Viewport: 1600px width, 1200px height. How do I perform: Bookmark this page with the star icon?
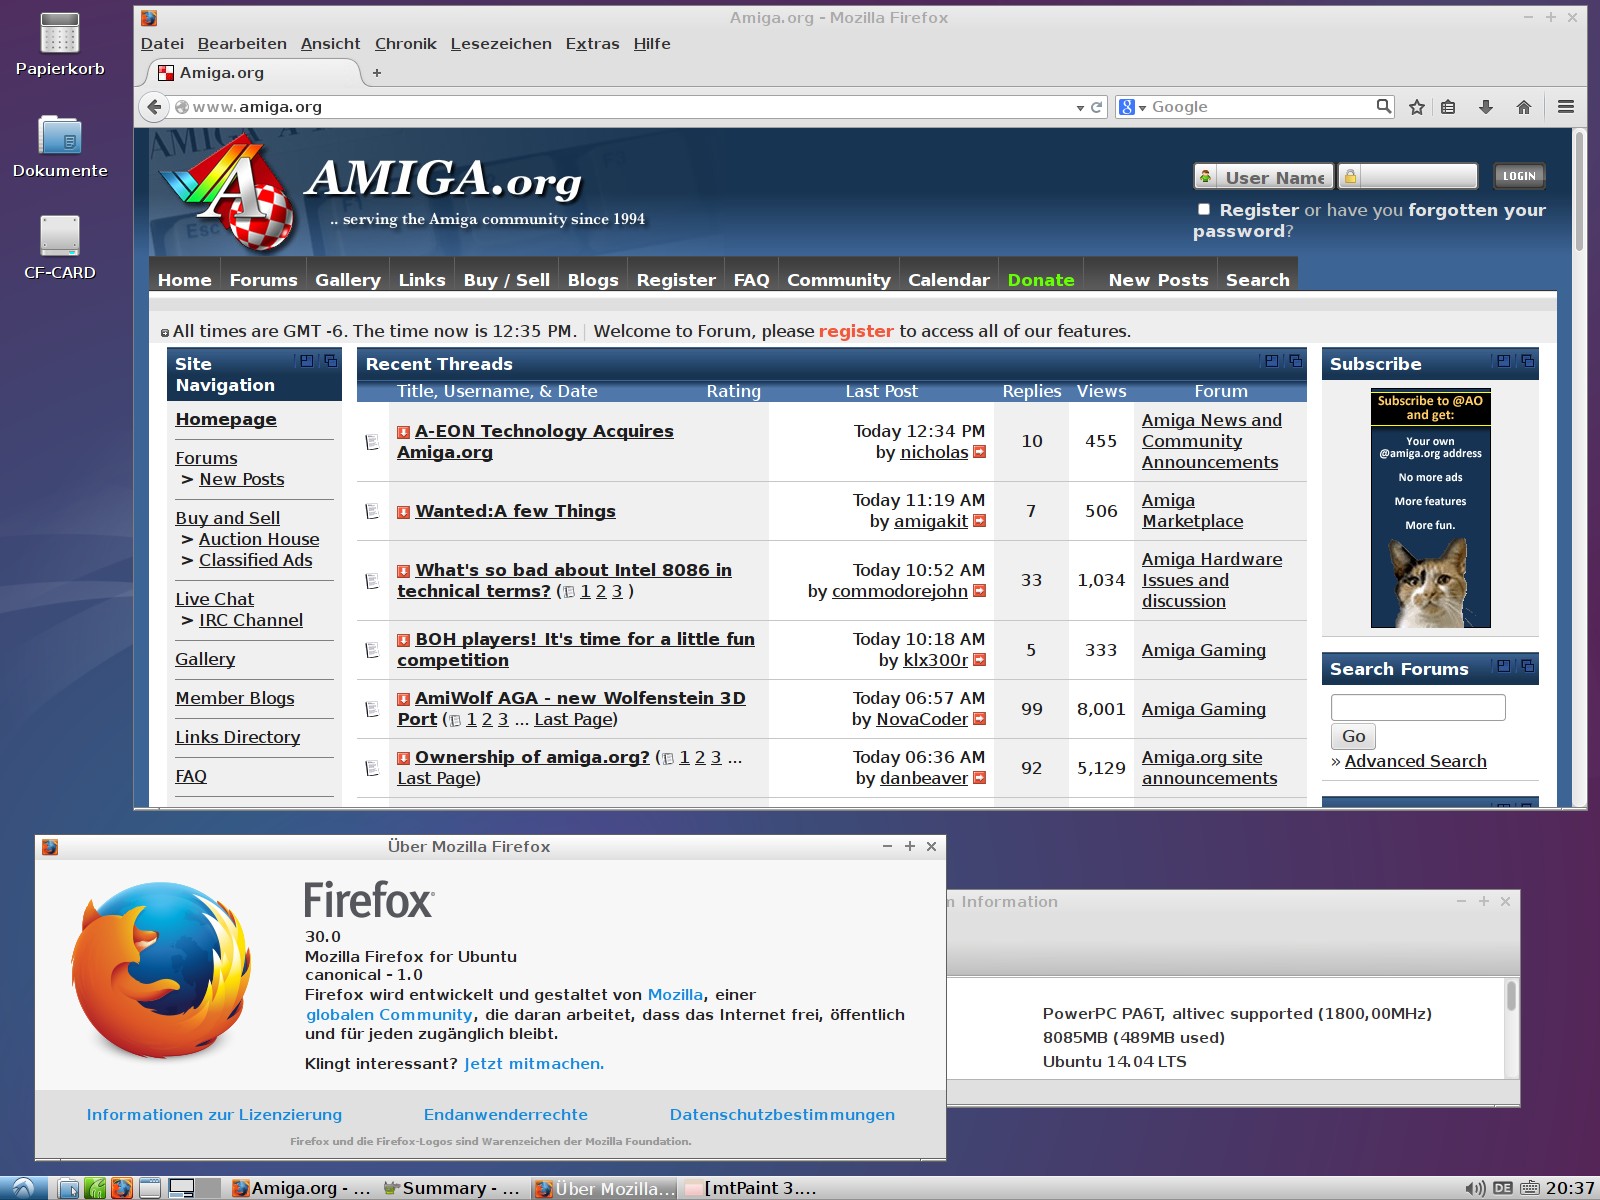(x=1417, y=107)
